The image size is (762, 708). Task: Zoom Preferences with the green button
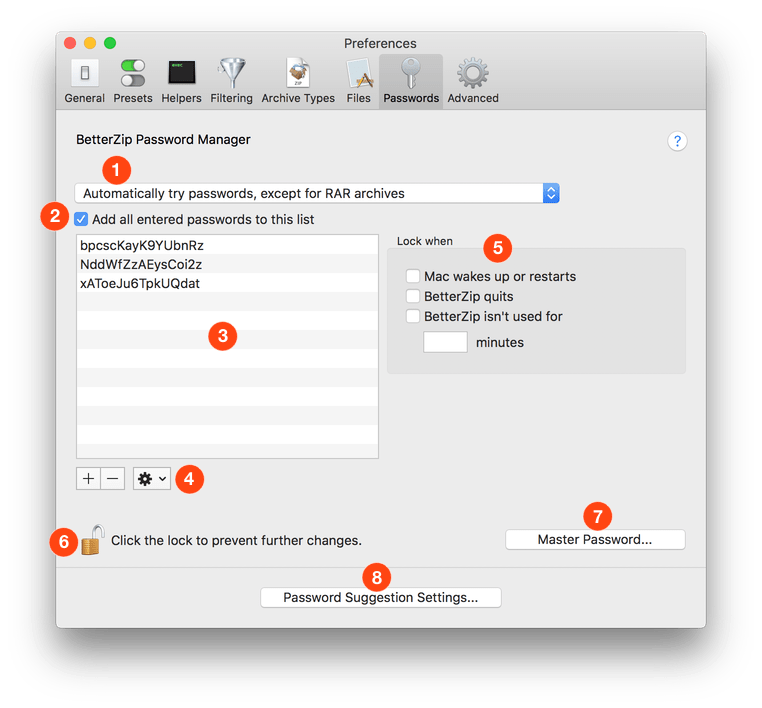[110, 43]
